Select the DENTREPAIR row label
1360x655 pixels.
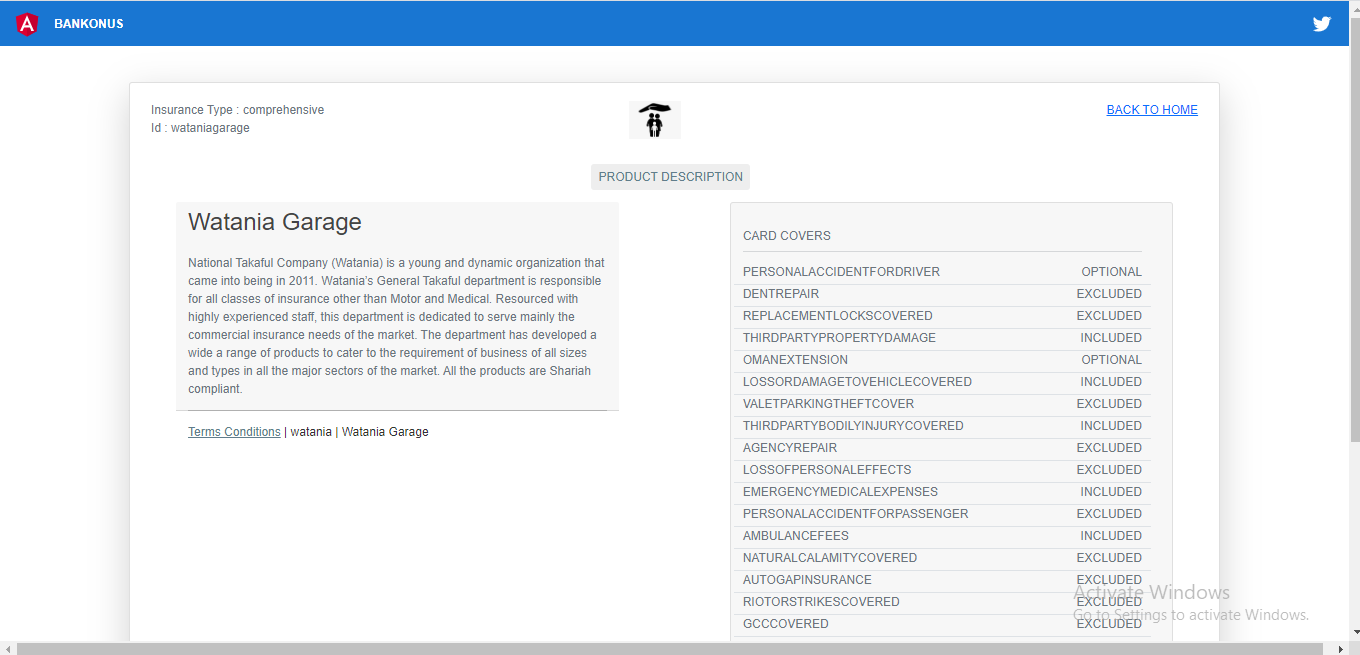pyautogui.click(x=781, y=294)
